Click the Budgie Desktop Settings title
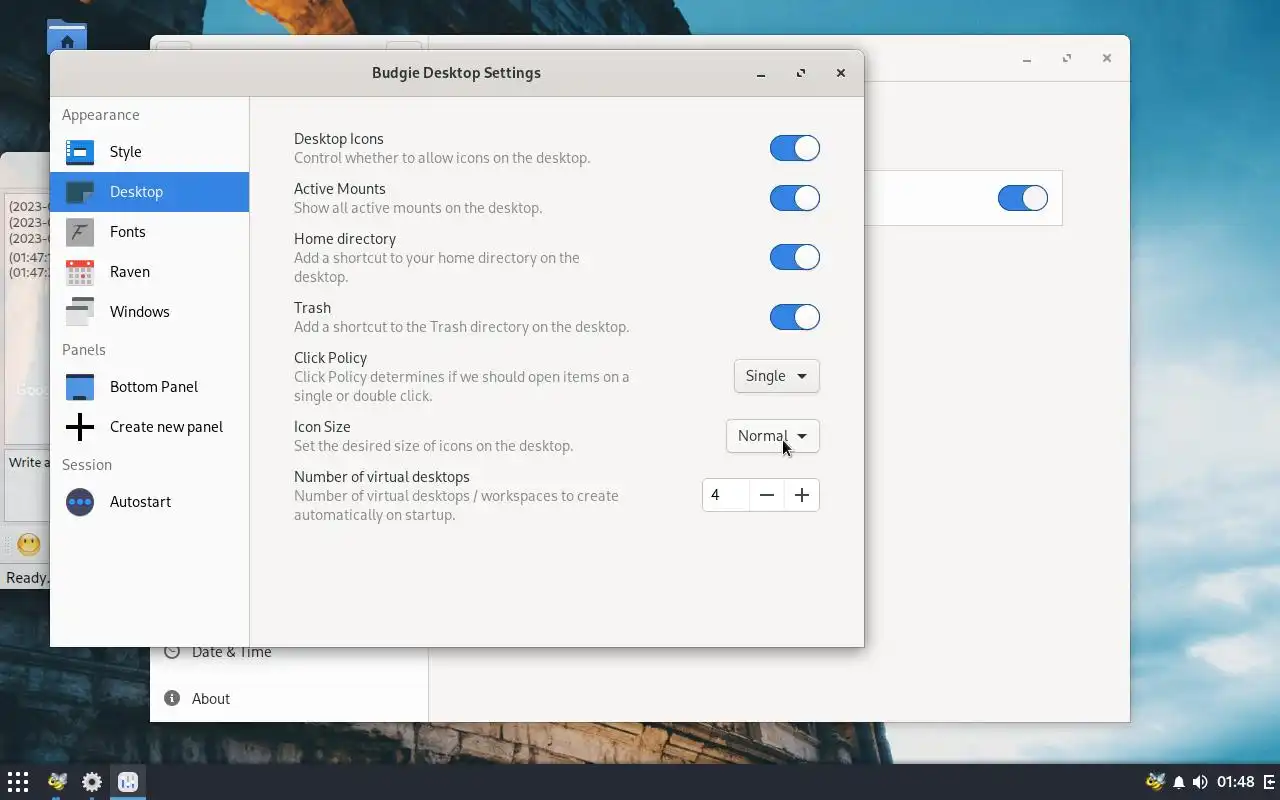The width and height of the screenshot is (1280, 800). pyautogui.click(x=456, y=73)
